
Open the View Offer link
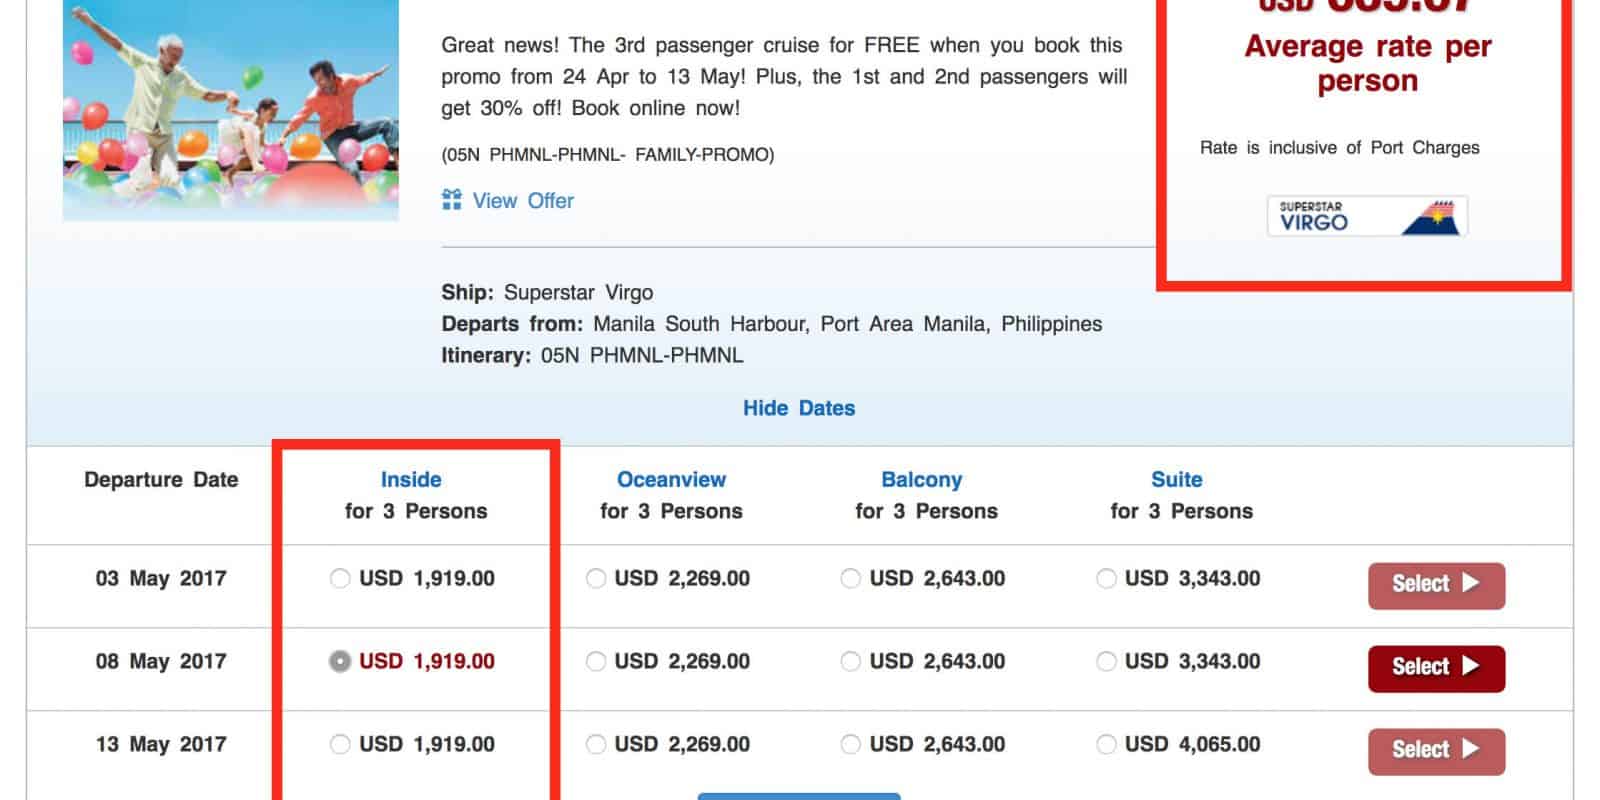(x=523, y=201)
